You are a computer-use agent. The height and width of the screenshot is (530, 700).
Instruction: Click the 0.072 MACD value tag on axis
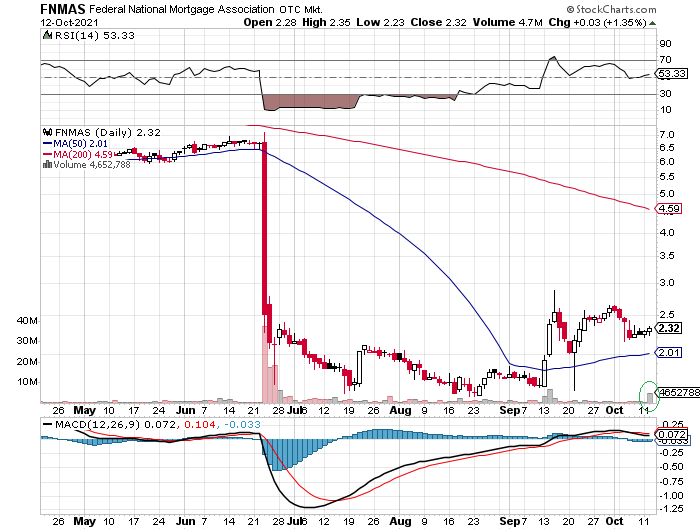coord(671,434)
